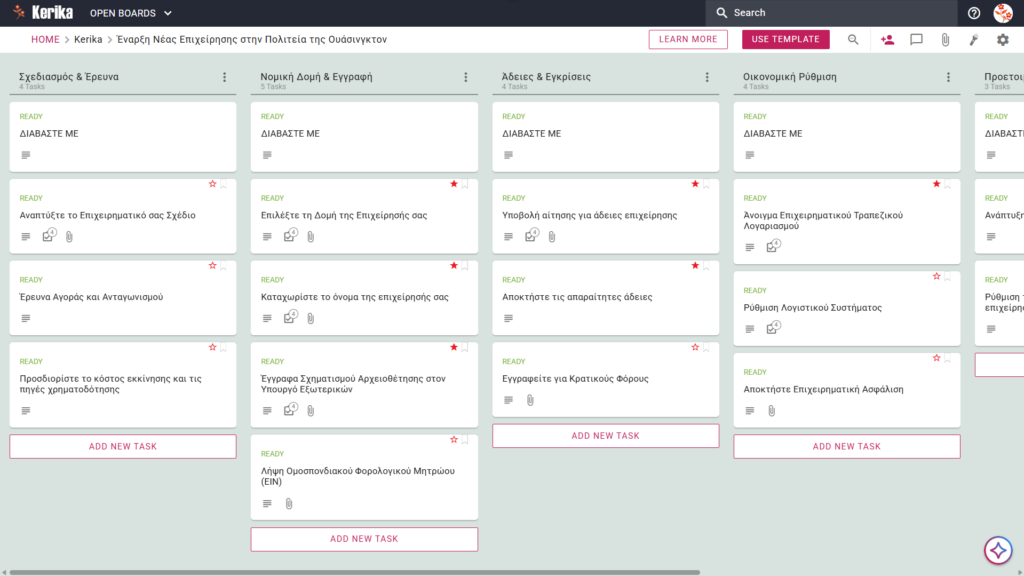Toggle star on Αποκτήστε Επιχειρηματική Ασφάλιση
This screenshot has height=576, width=1024.
click(x=936, y=359)
